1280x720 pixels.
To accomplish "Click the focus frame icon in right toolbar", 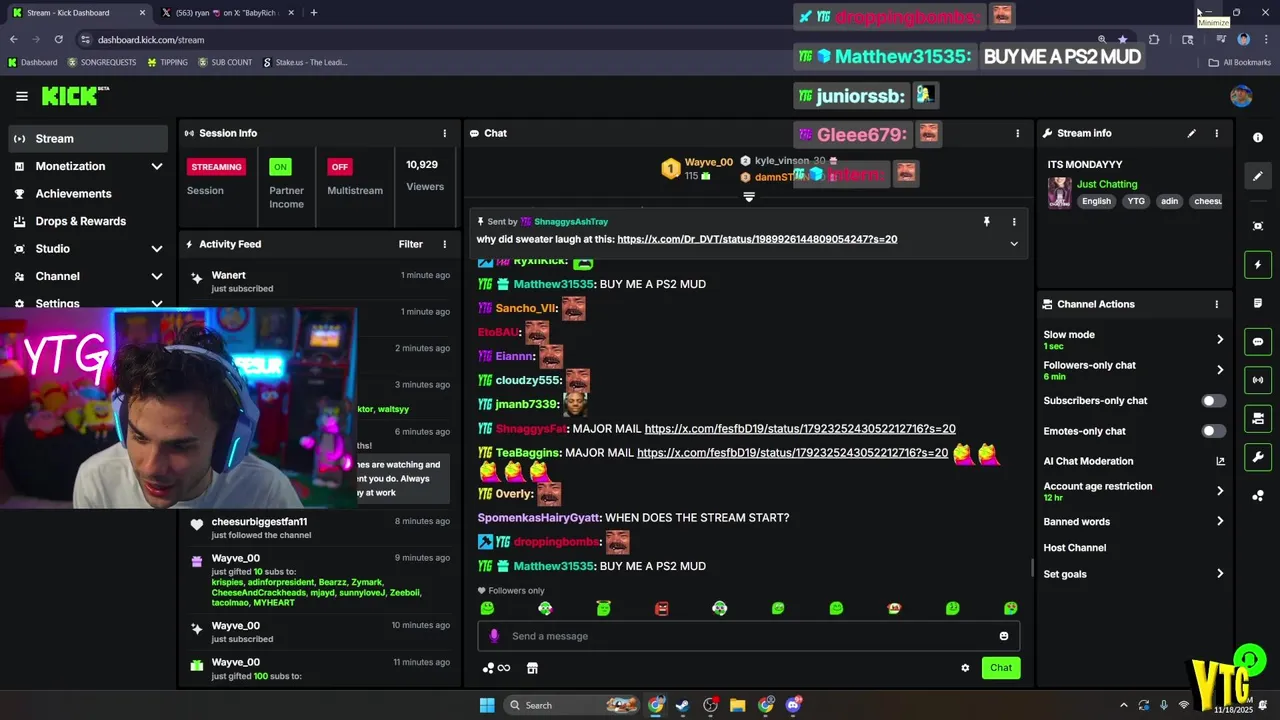I will (x=1258, y=226).
